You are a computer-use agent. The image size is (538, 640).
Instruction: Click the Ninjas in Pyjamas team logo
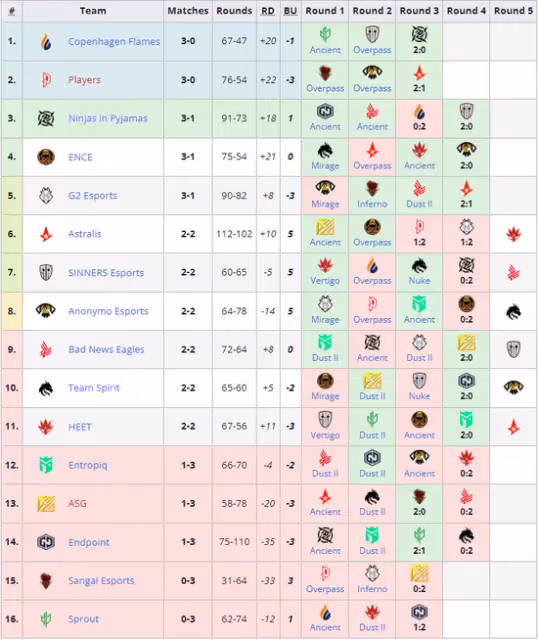point(46,118)
